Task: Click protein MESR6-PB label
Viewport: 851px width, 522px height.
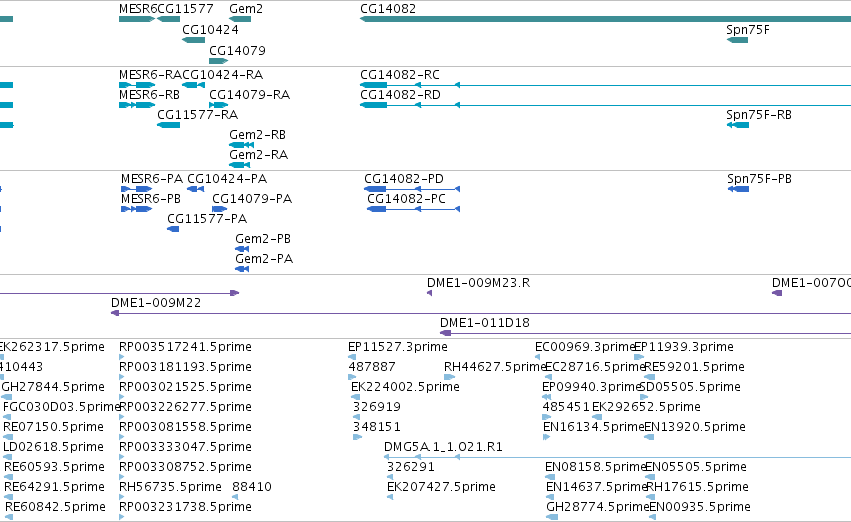Action: (x=151, y=199)
